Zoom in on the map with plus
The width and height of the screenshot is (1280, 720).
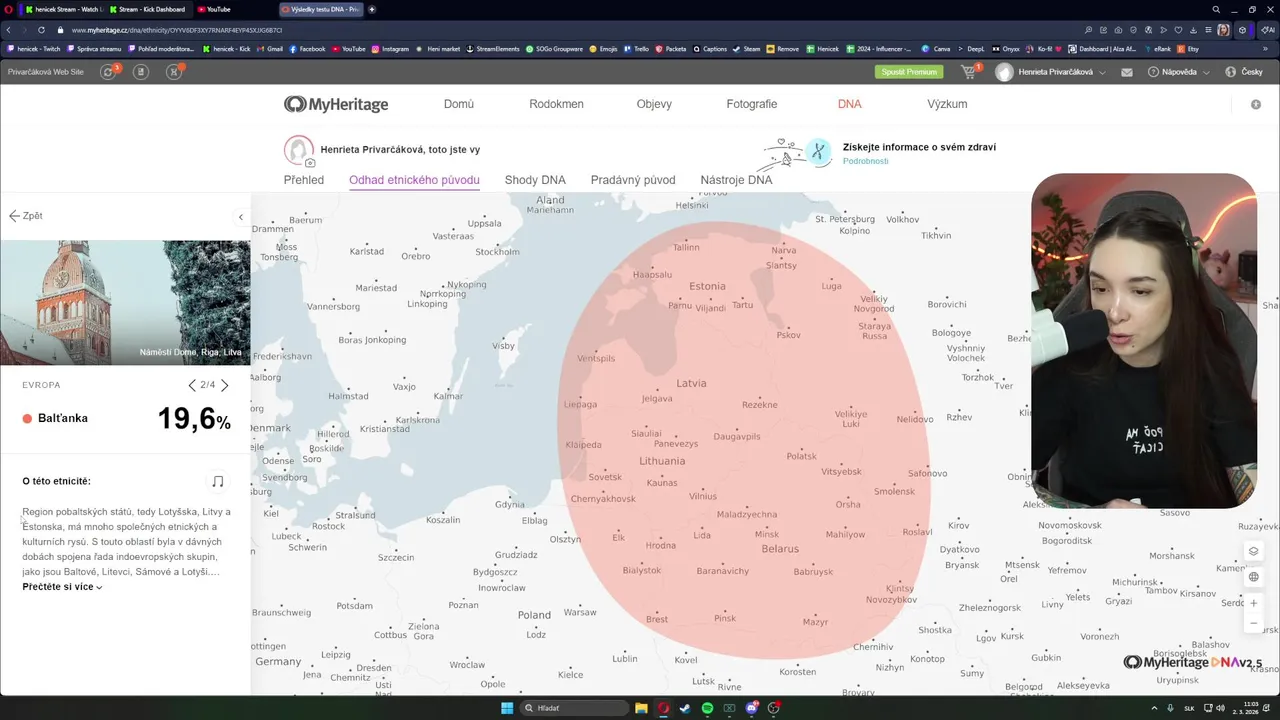tap(1253, 603)
